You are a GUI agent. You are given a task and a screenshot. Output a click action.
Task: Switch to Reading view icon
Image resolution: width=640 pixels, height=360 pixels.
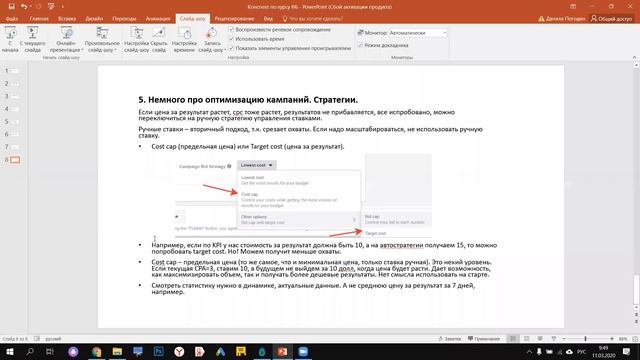(540, 339)
